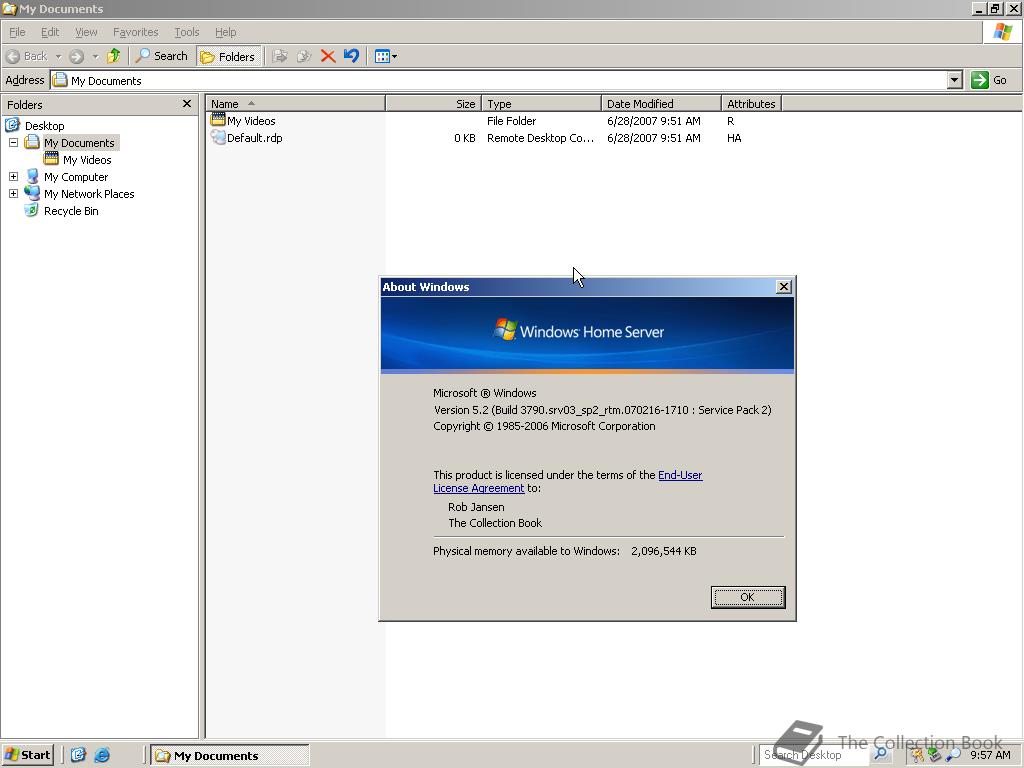Click the red Delete icon
Viewport: 1024px width, 768px height.
pos(328,56)
